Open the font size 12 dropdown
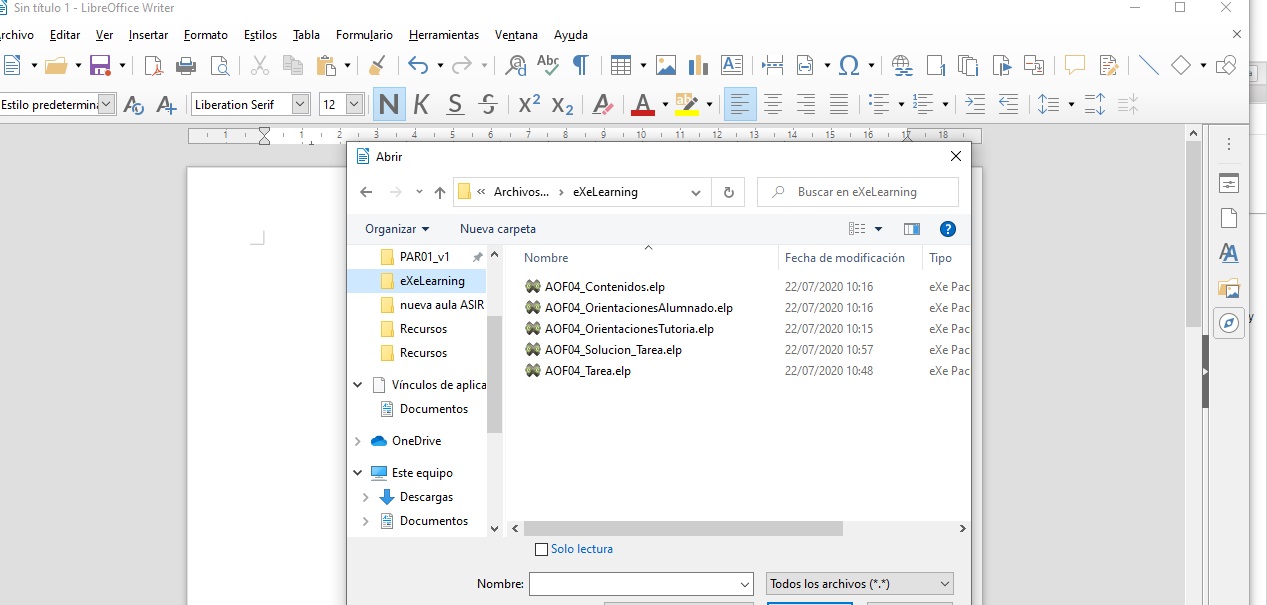The image size is (1267, 605). [x=354, y=104]
